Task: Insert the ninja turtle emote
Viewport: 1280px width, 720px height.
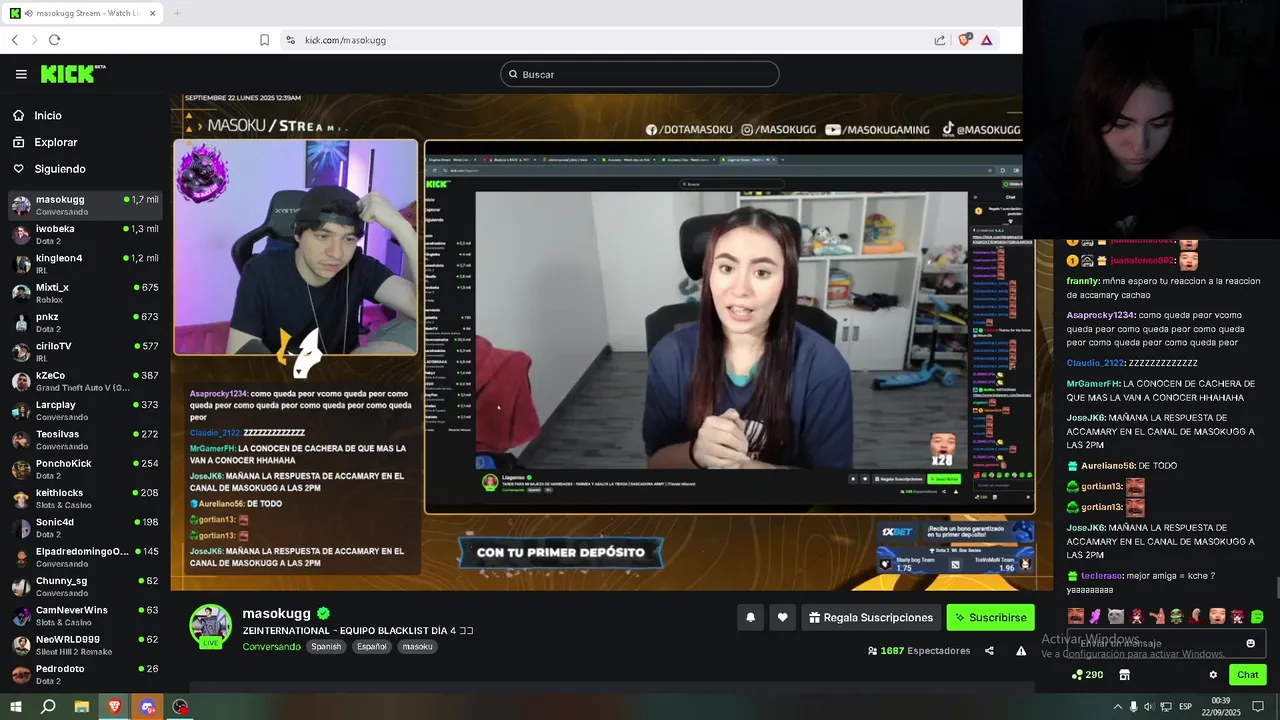Action: 1176,616
